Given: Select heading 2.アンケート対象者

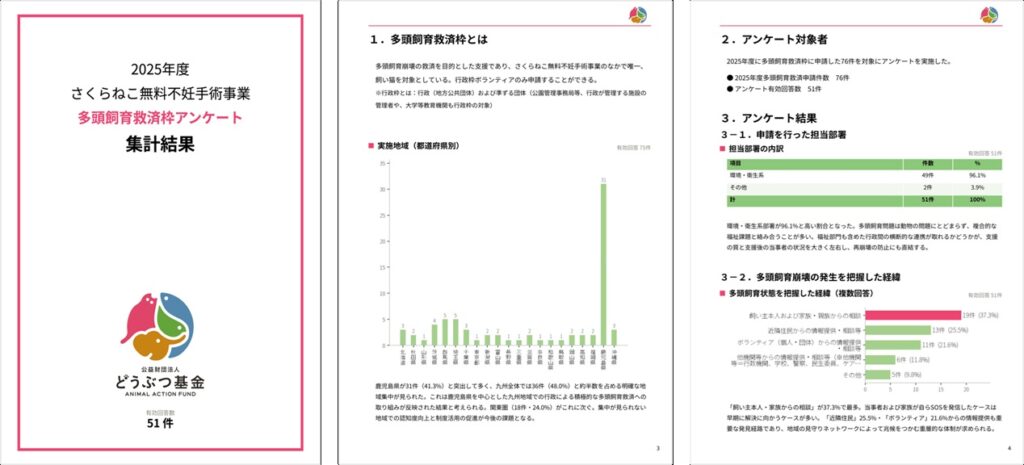Looking at the screenshot, I should click(775, 40).
